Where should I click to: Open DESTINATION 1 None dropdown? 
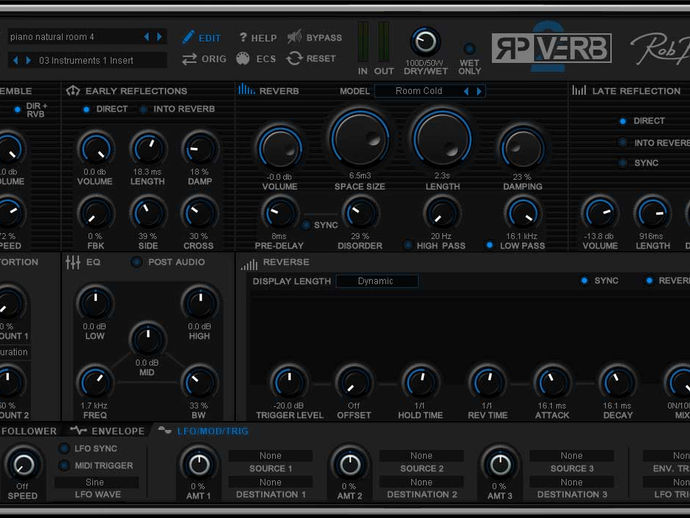pyautogui.click(x=270, y=482)
